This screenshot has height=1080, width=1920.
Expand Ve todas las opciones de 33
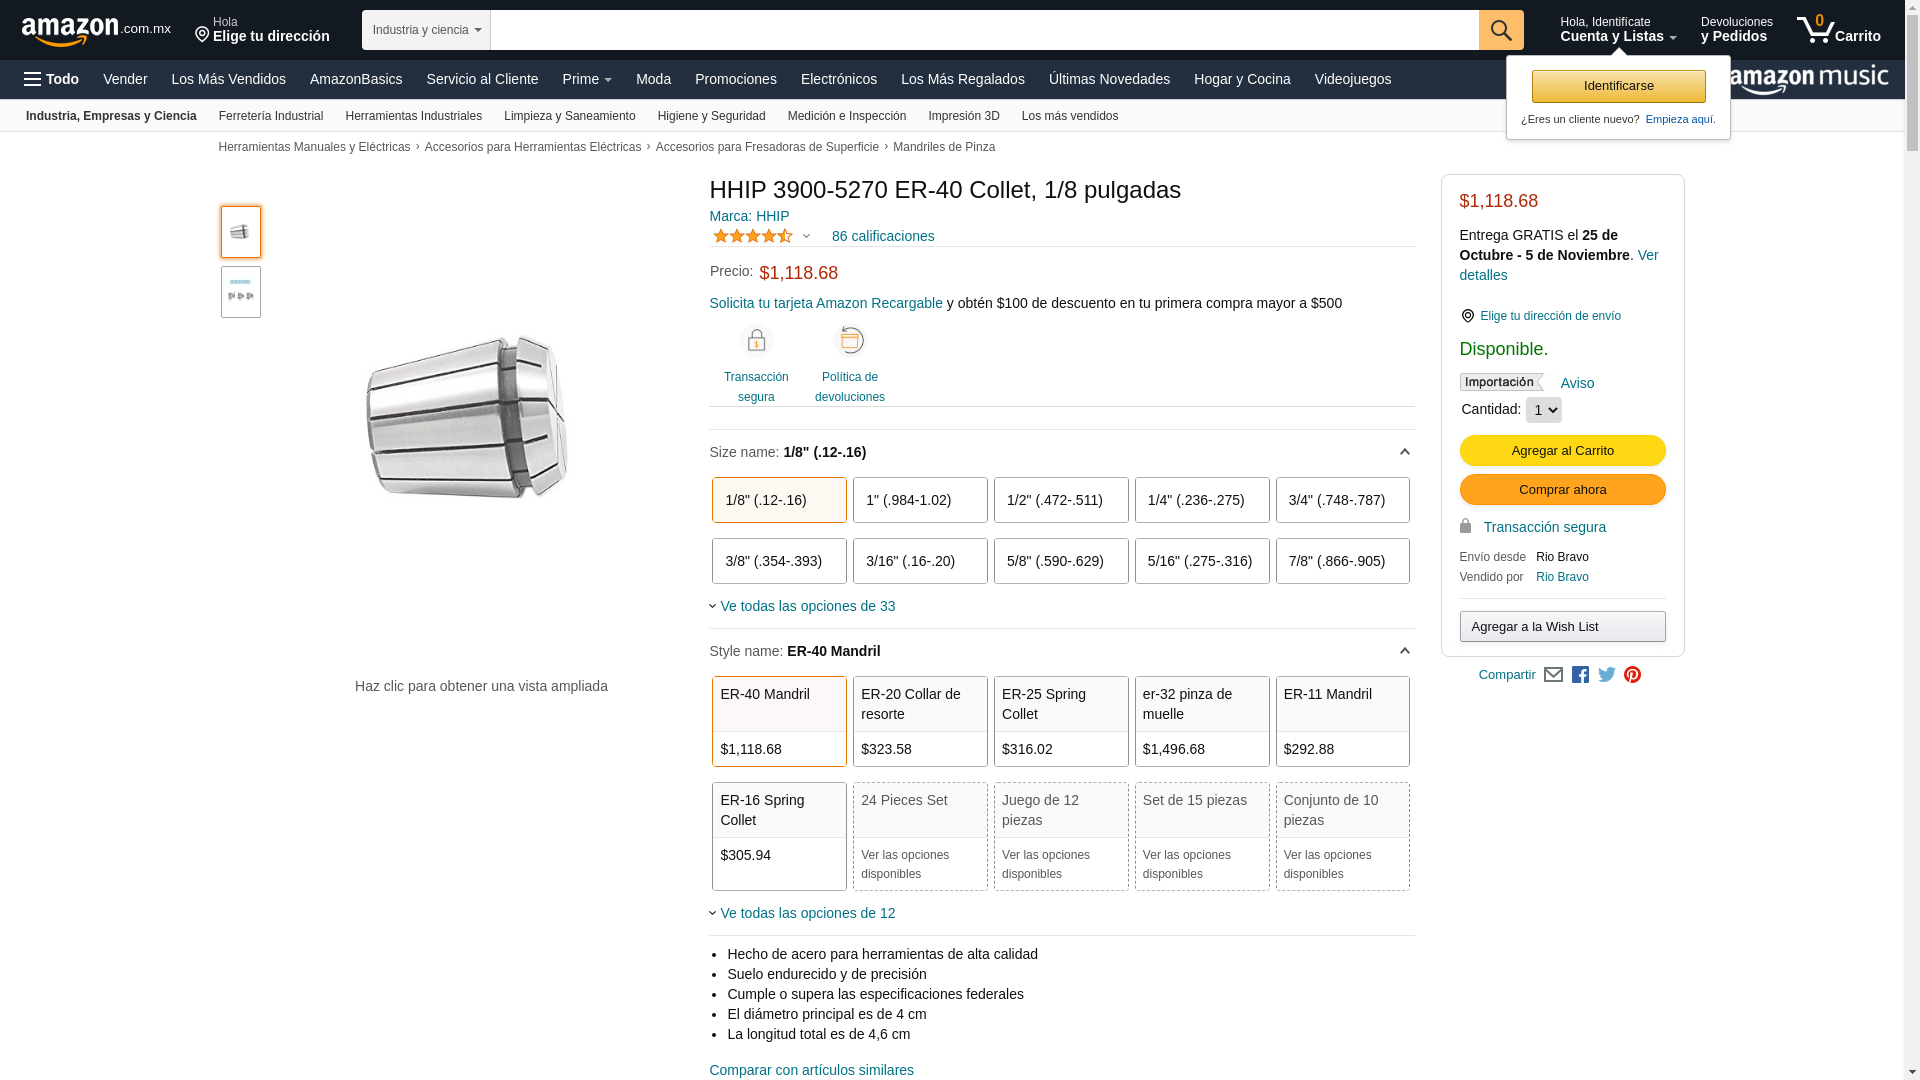[x=806, y=606]
